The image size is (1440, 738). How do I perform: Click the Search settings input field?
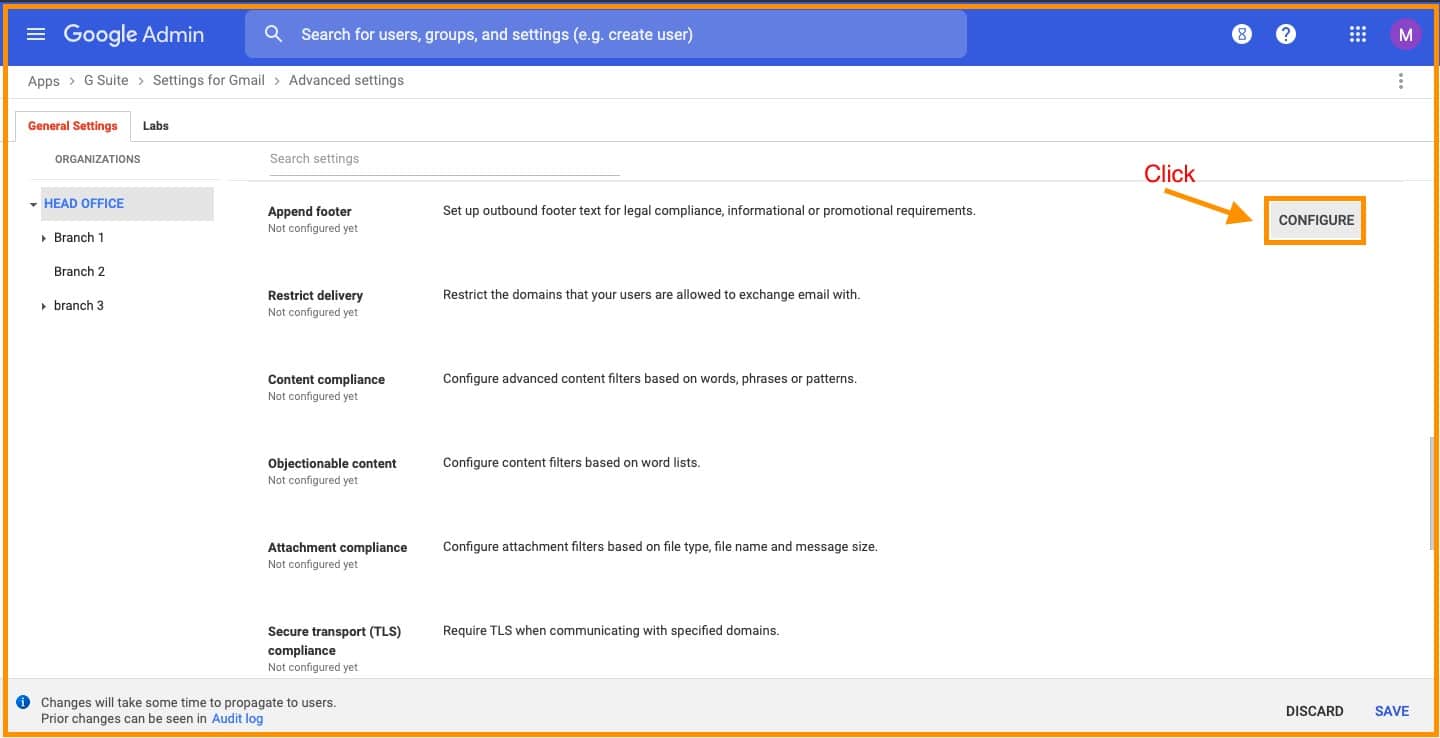point(444,159)
